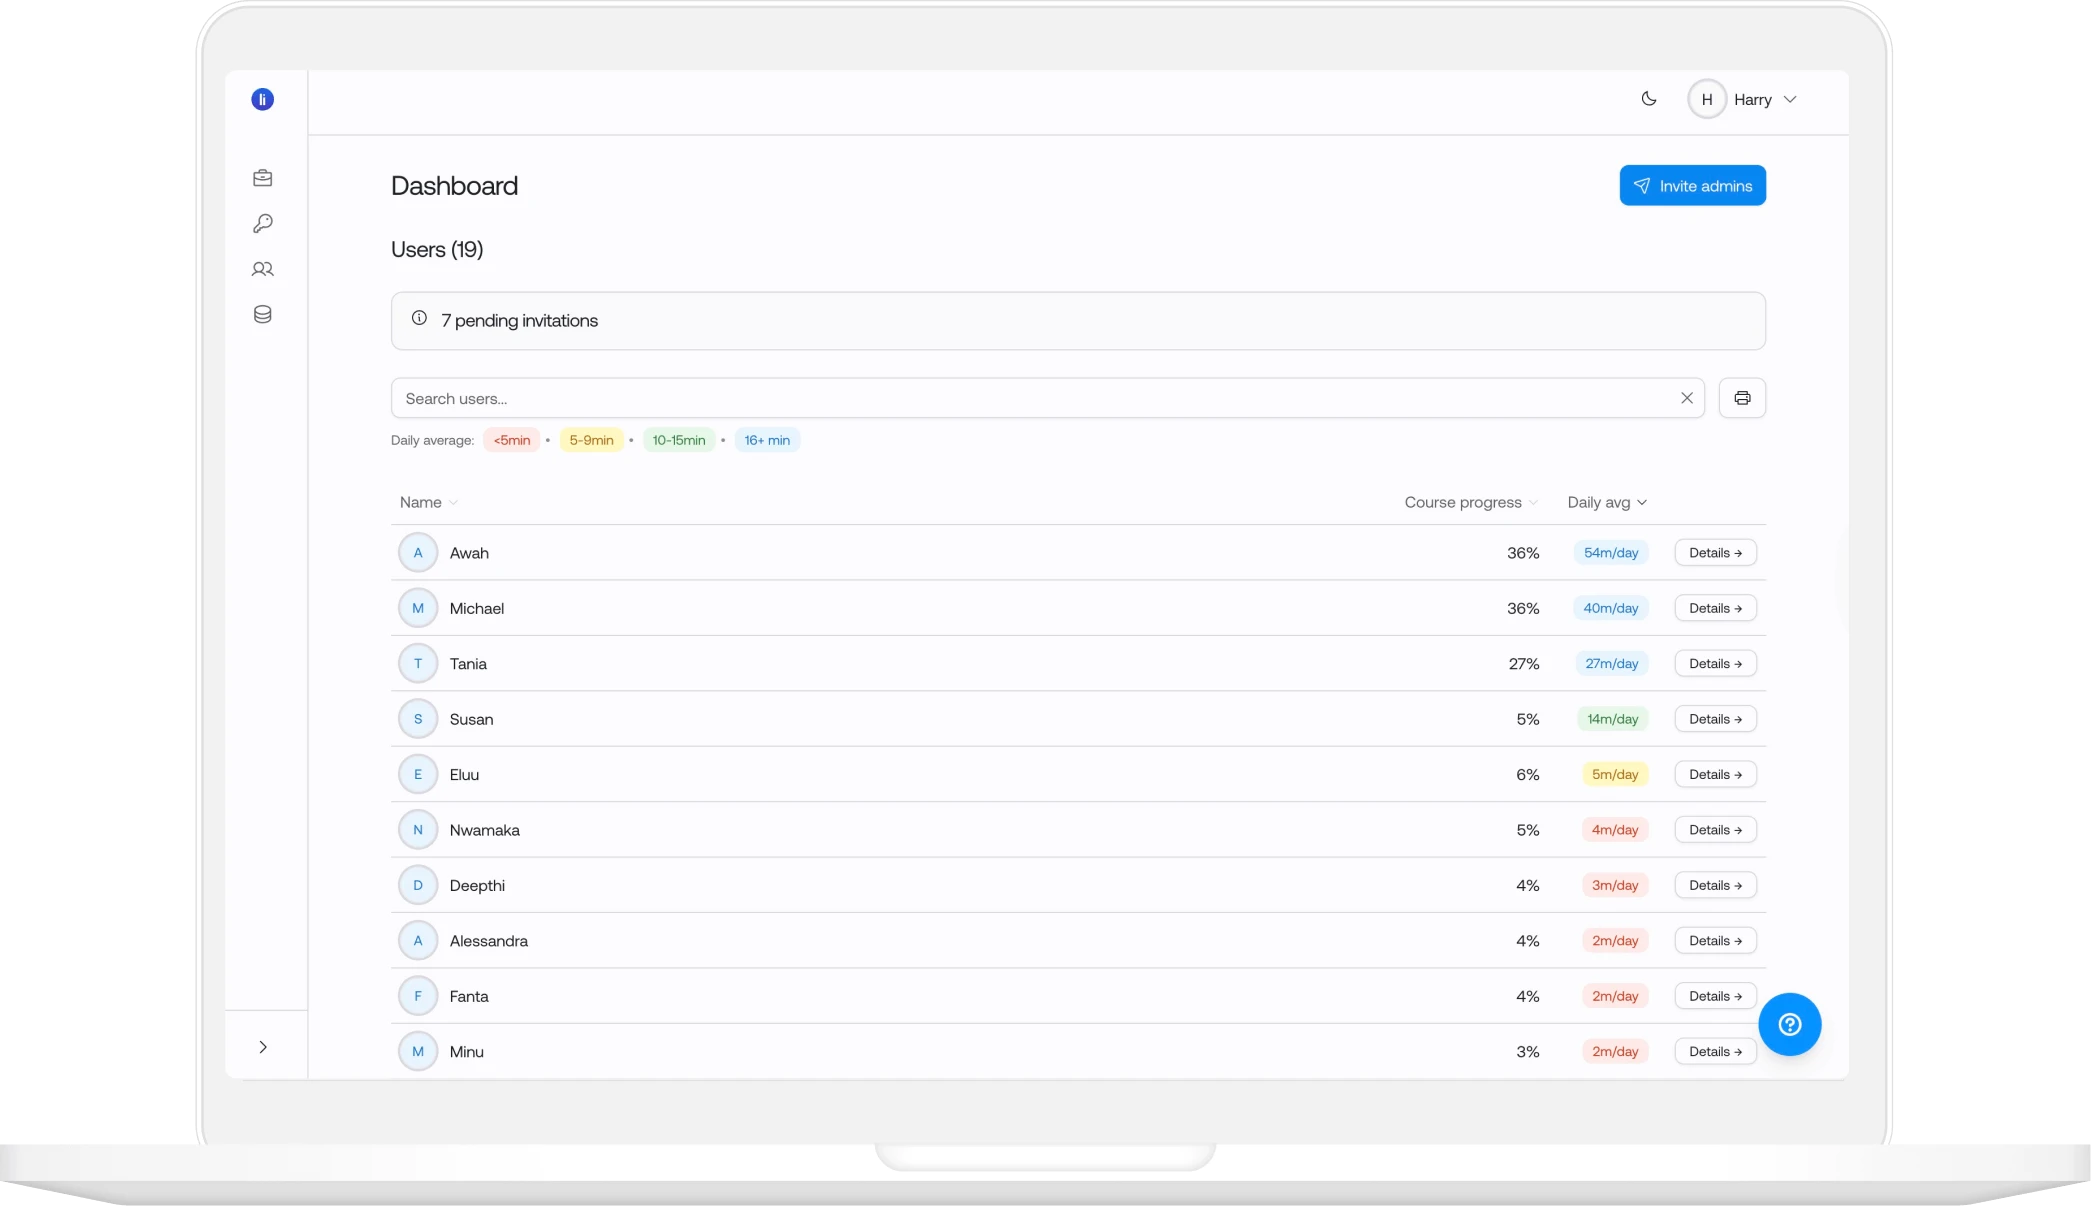Click the Search users input field
Viewport: 2091px width, 1206px height.
[1030, 398]
